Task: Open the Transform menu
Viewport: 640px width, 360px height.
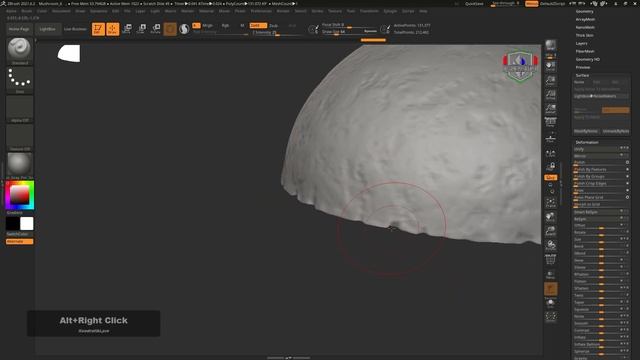Action: coord(369,11)
